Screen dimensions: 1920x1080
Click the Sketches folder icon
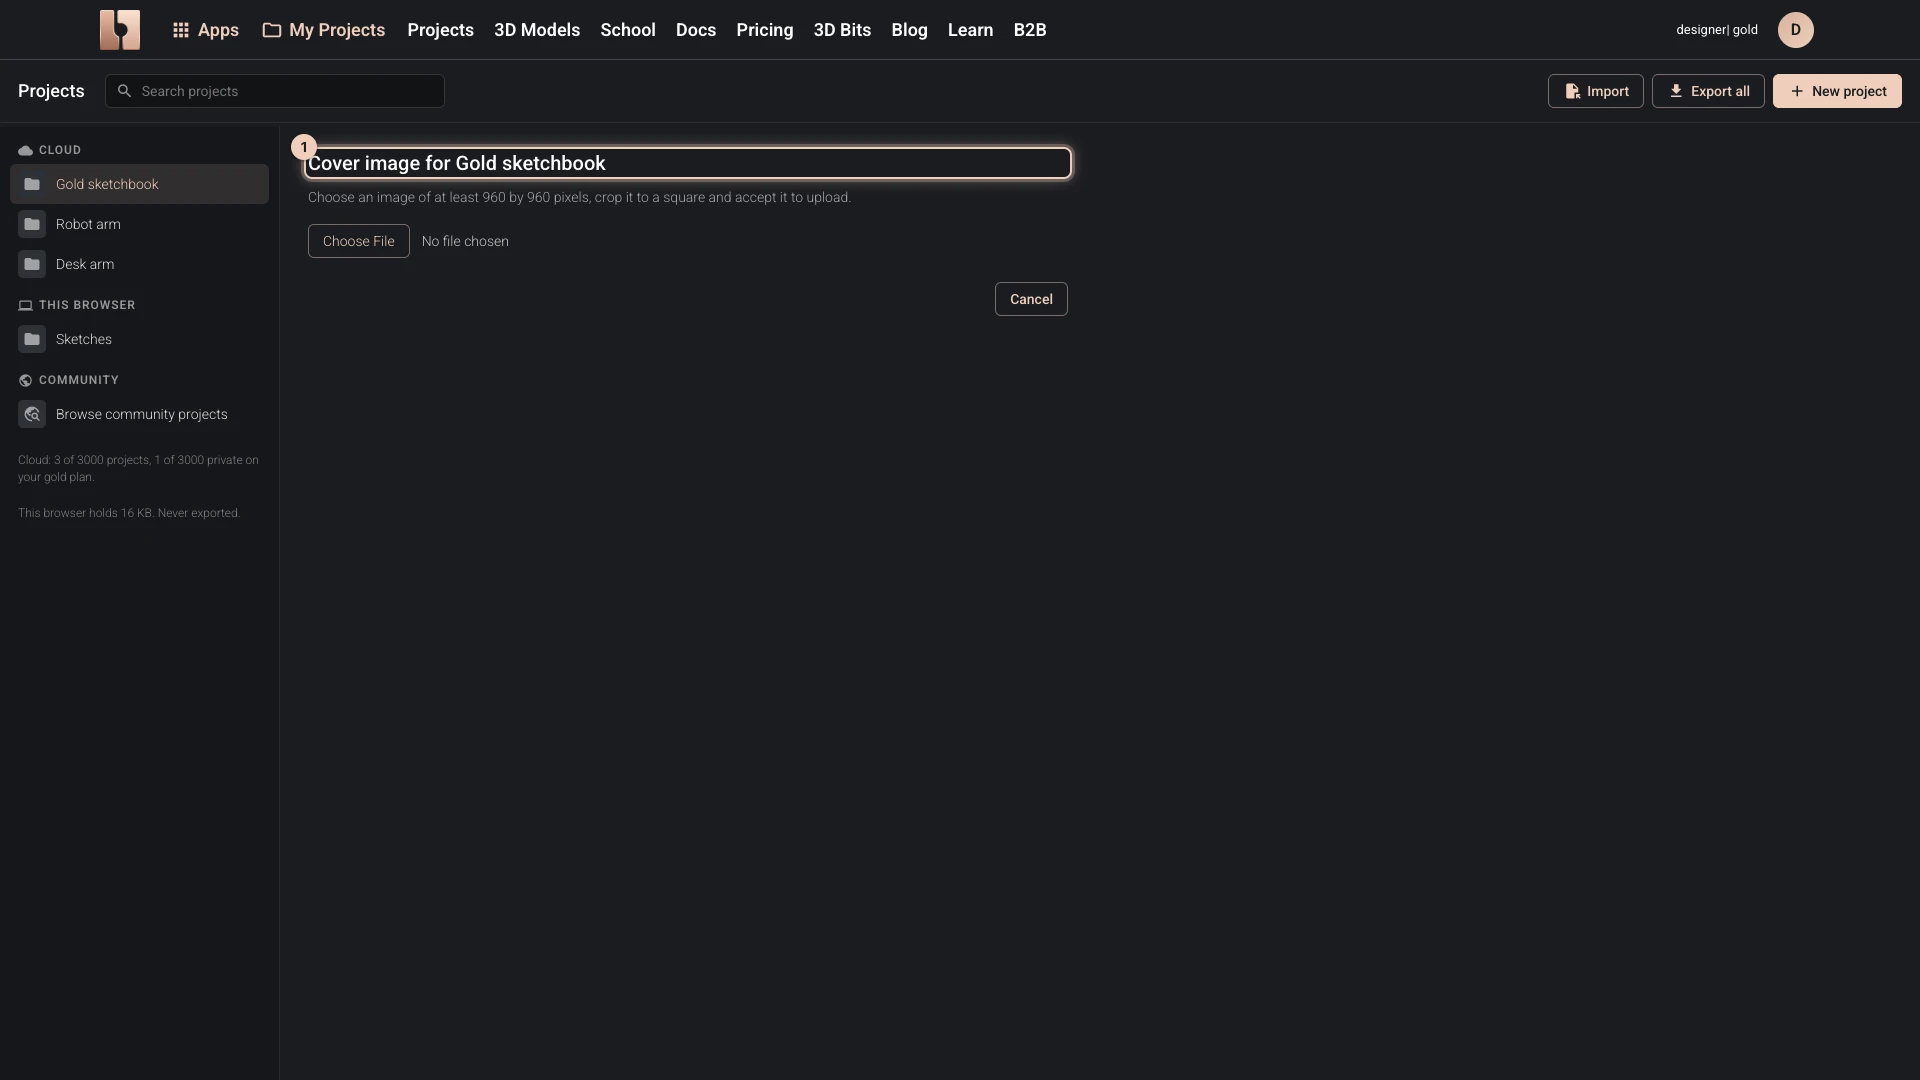coord(32,339)
